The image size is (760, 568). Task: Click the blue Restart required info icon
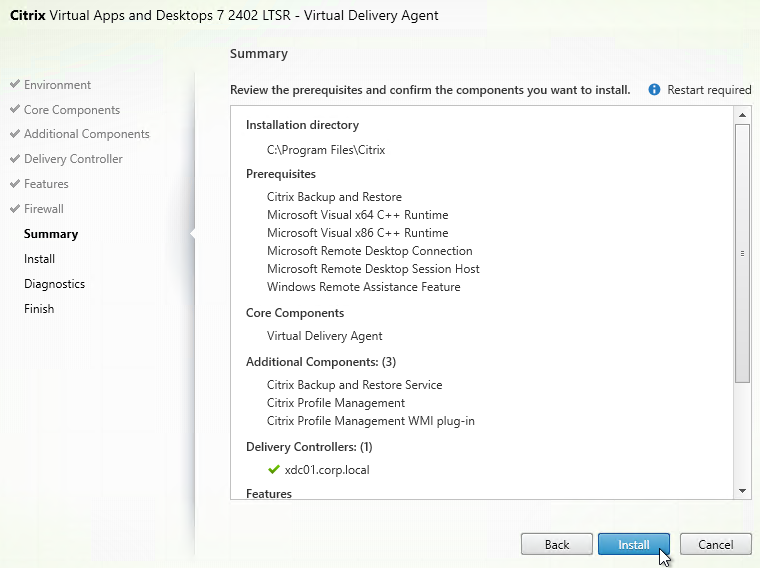[x=654, y=90]
